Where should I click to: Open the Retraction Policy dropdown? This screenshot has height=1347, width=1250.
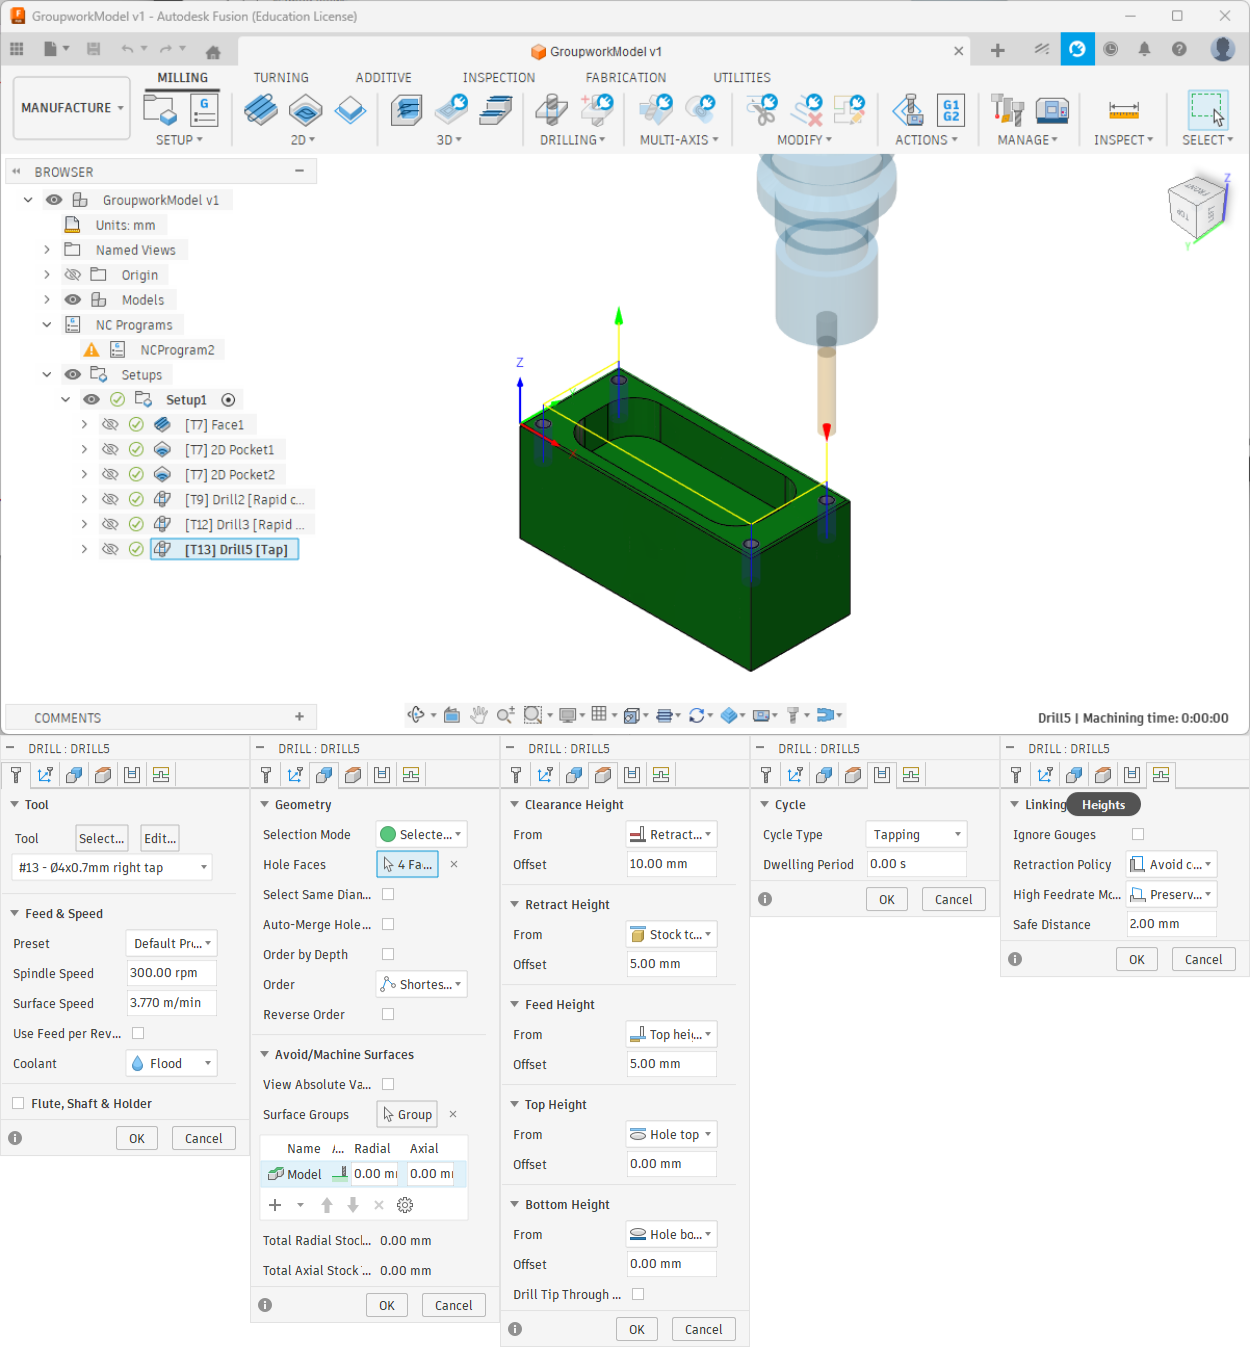tap(1171, 864)
